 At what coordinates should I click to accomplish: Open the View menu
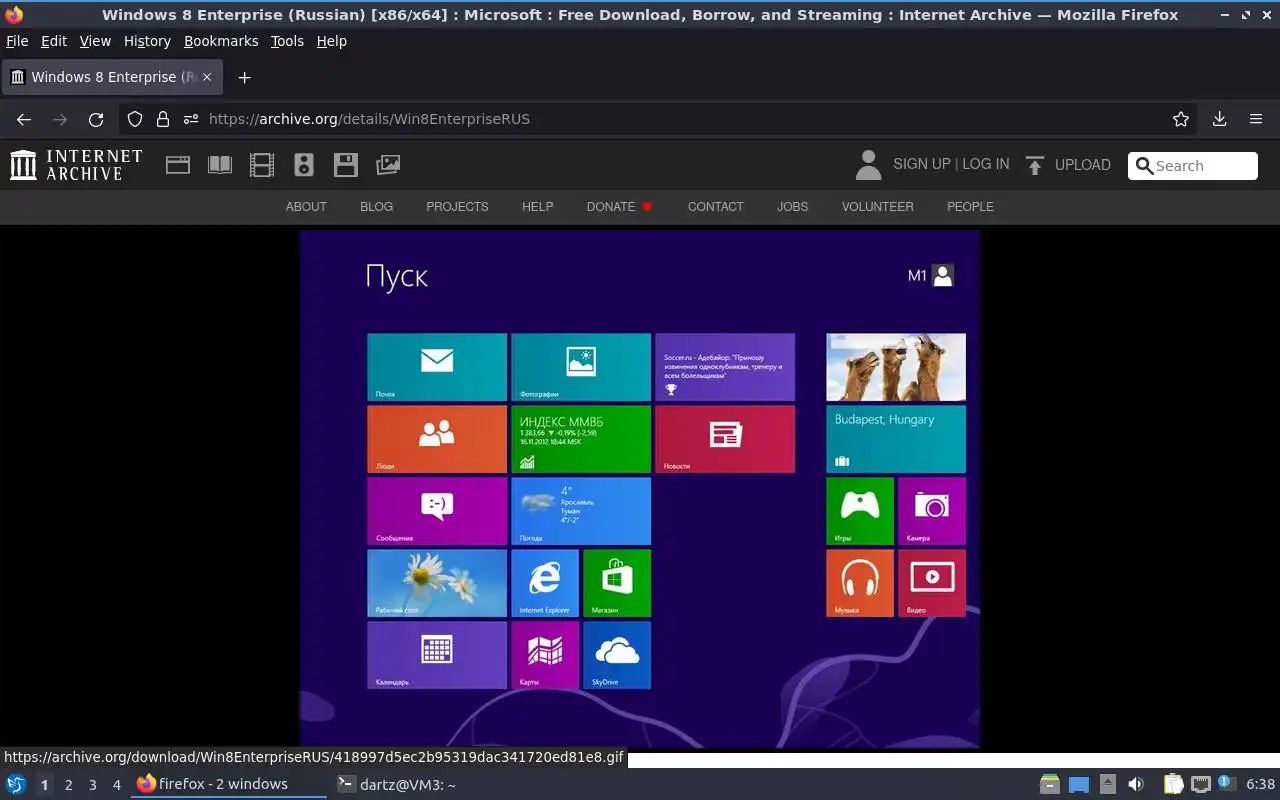tap(95, 41)
